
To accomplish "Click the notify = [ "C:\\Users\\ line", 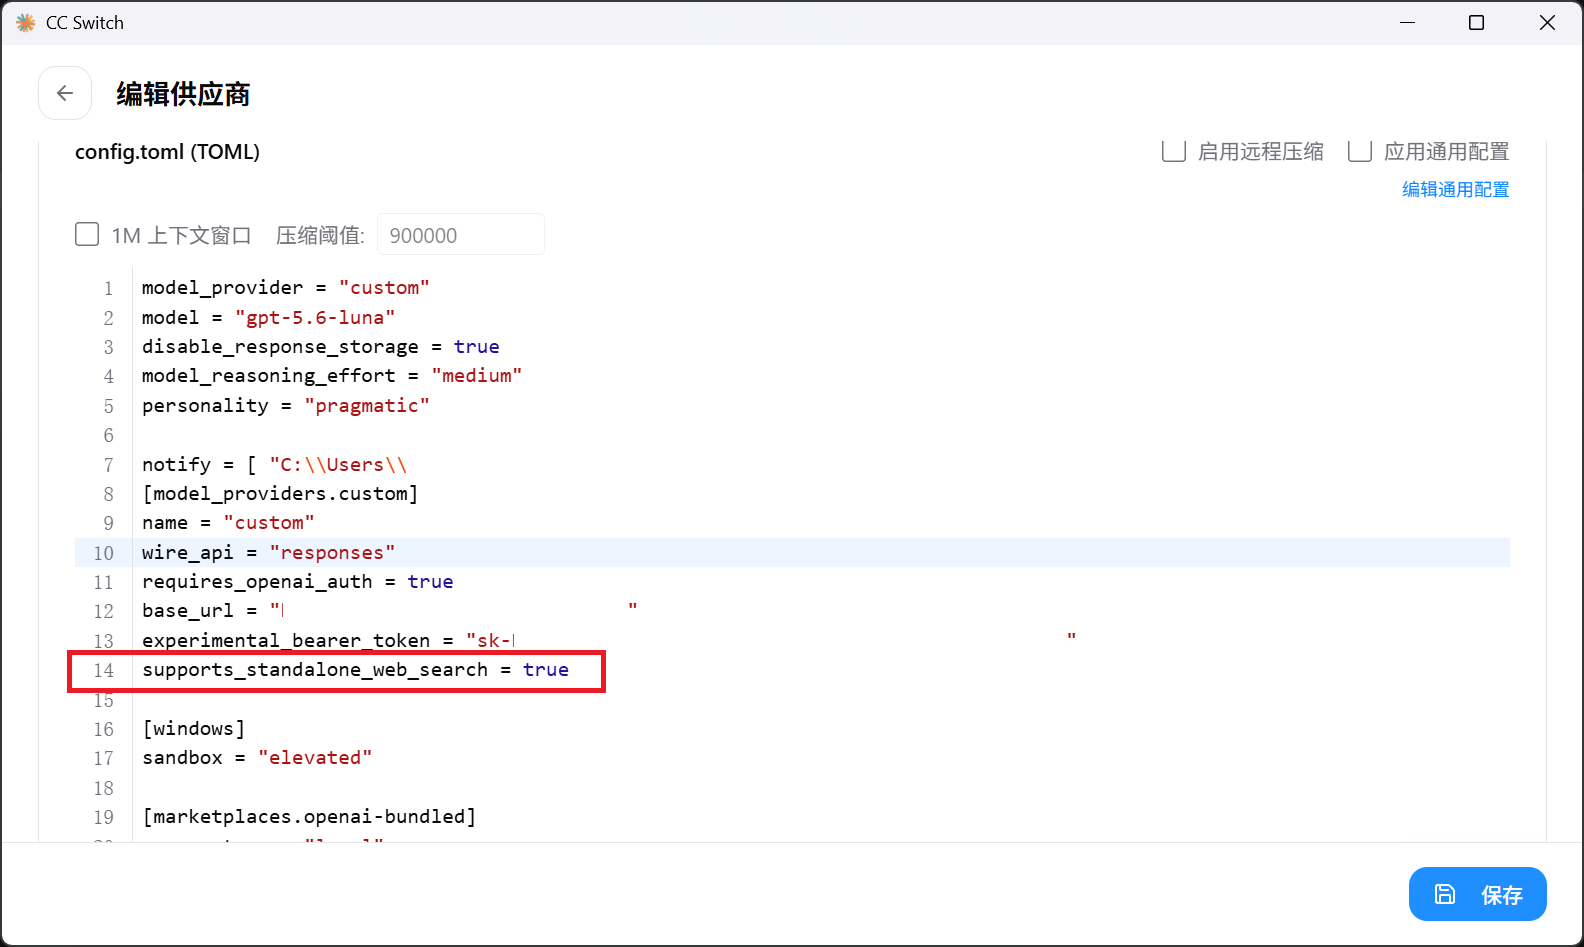I will [274, 465].
